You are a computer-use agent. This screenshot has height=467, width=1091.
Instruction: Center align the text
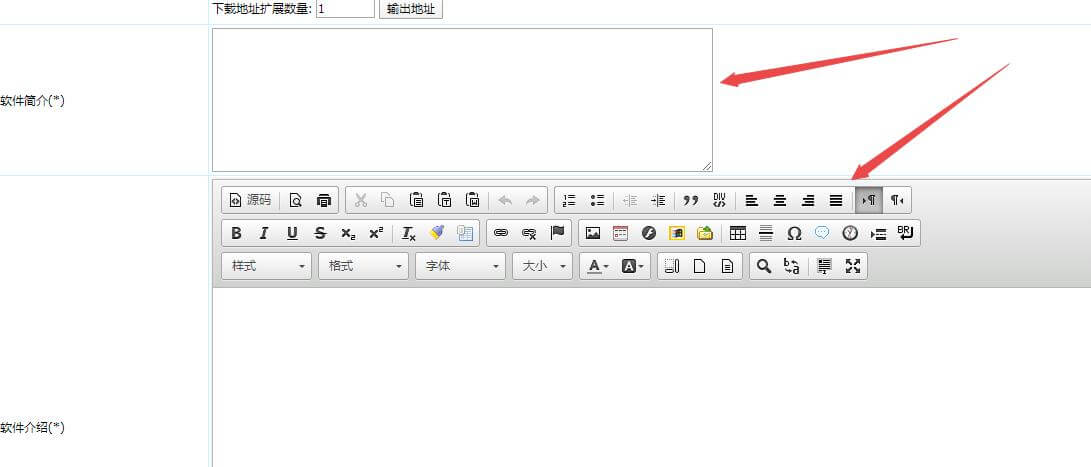tap(780, 200)
